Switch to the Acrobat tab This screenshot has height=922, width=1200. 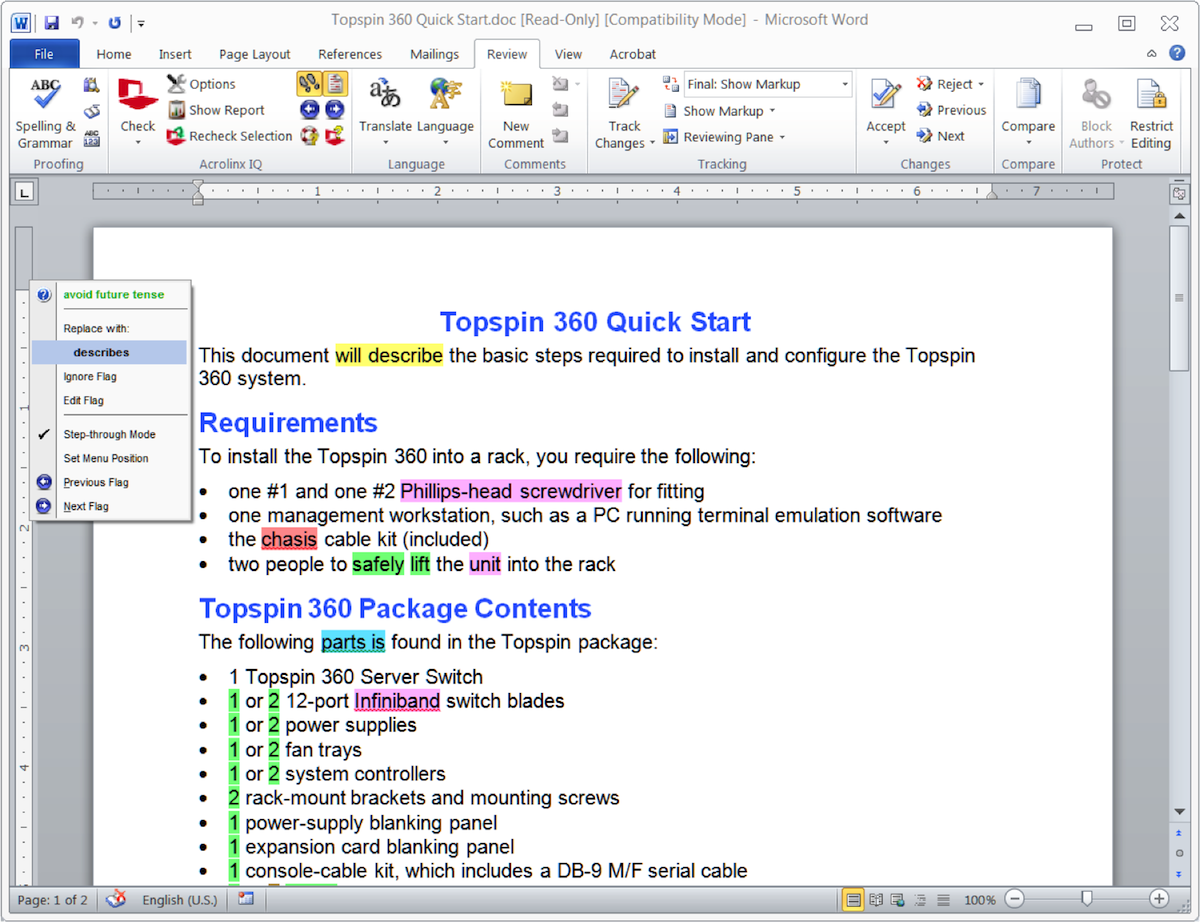(633, 54)
